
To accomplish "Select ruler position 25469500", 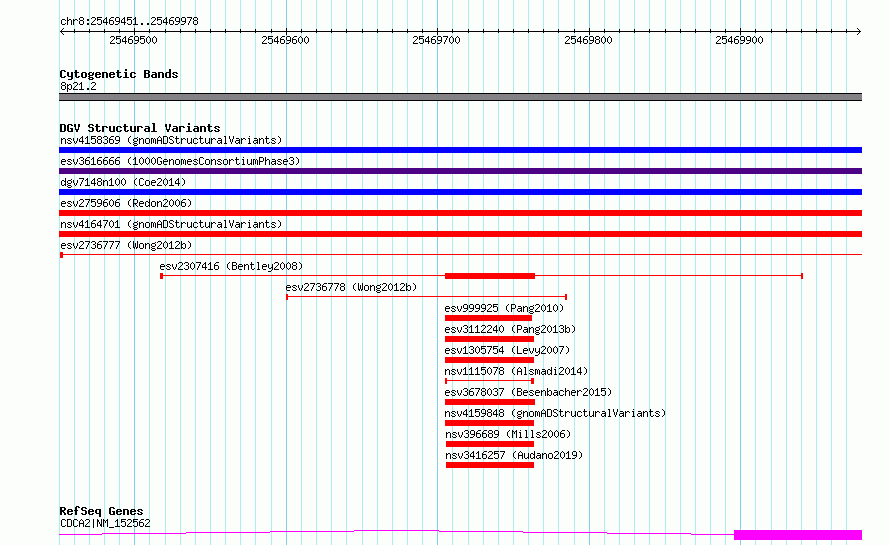I will point(133,40).
